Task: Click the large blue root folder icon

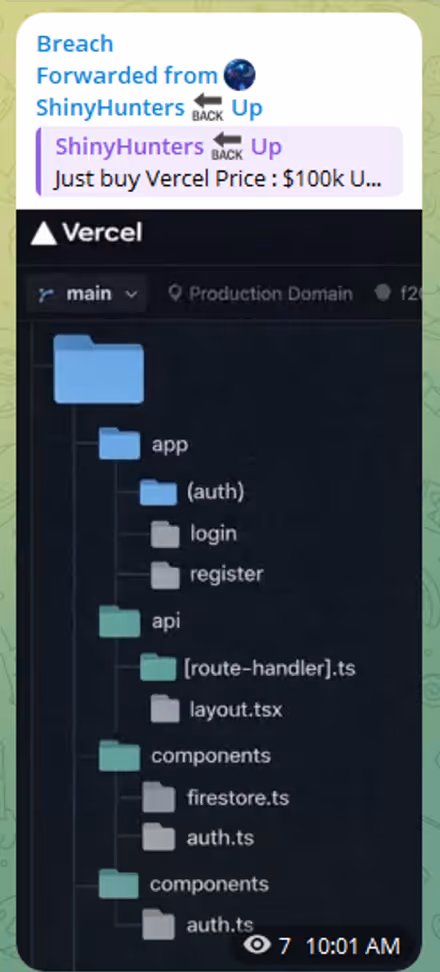Action: [x=99, y=369]
